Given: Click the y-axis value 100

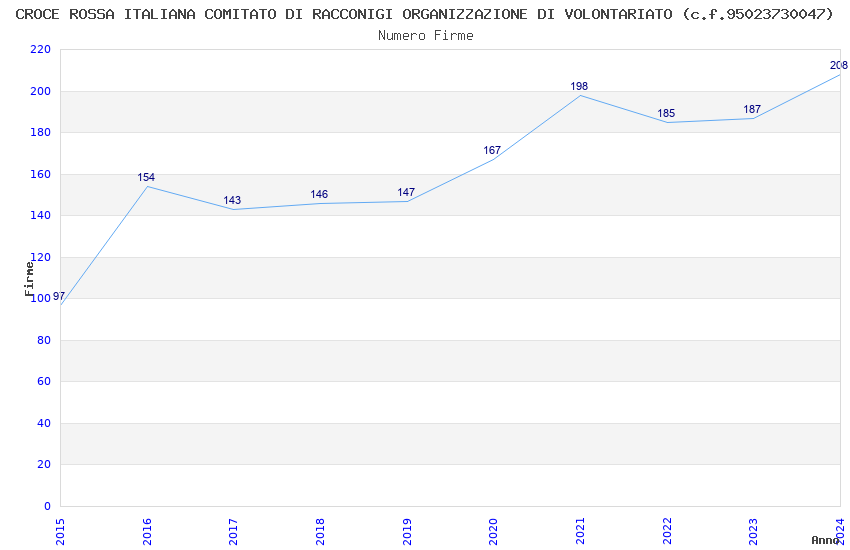Looking at the screenshot, I should 41,298.
